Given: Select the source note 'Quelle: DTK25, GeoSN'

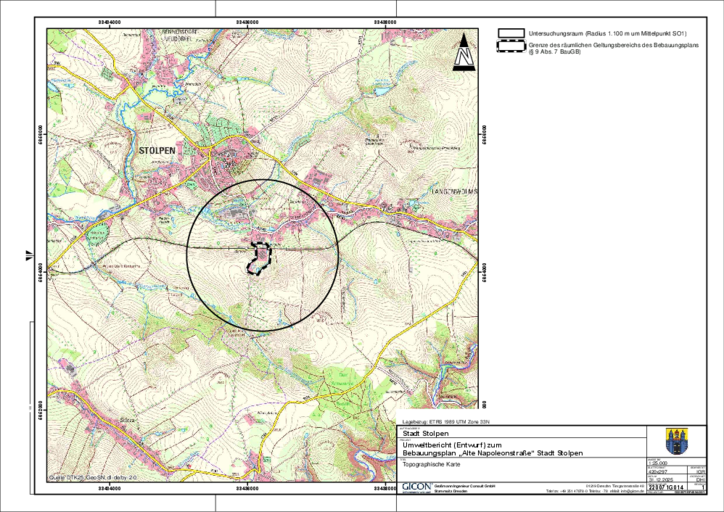Looking at the screenshot, I should [79, 478].
